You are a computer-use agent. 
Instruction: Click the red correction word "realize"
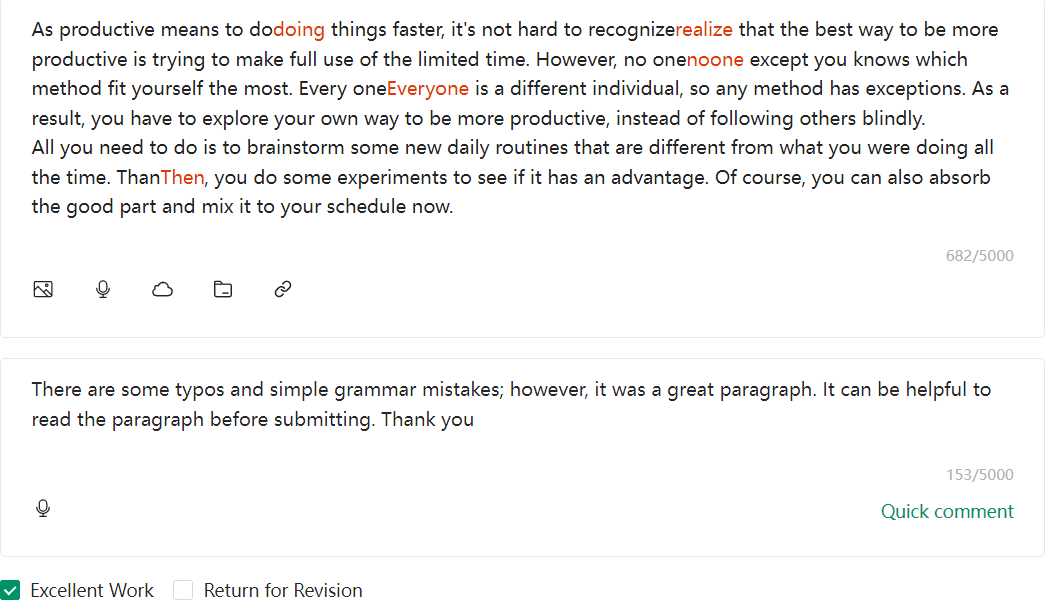(704, 30)
